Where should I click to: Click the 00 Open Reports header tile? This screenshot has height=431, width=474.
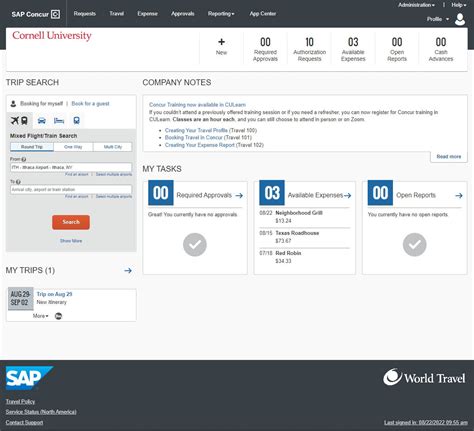coord(397,49)
